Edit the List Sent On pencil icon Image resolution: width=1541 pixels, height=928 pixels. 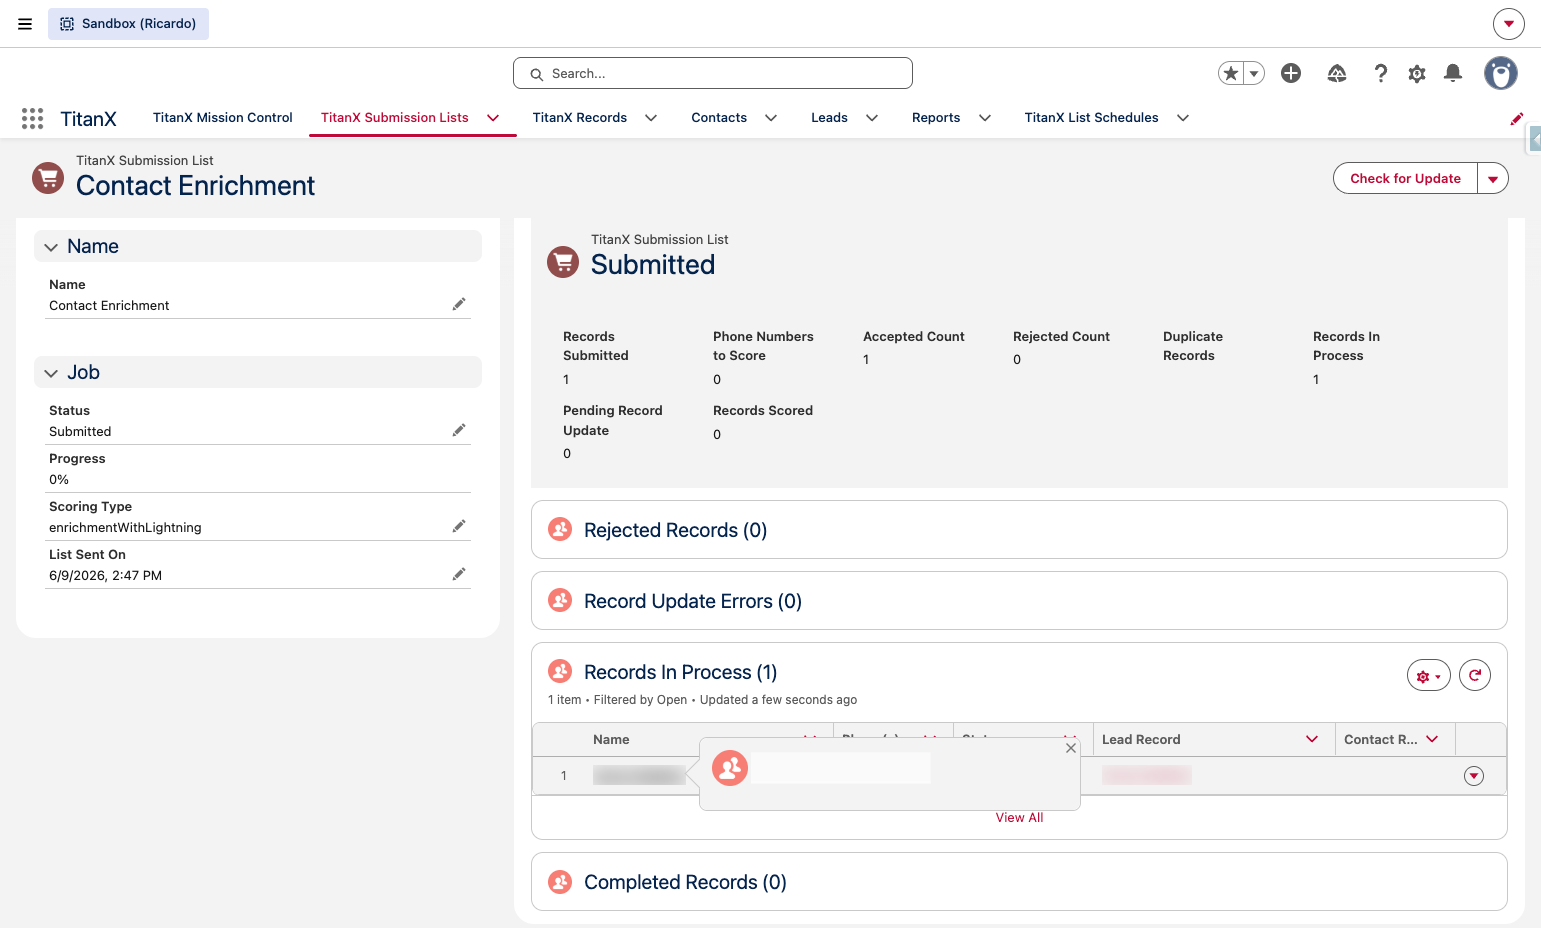point(459,574)
